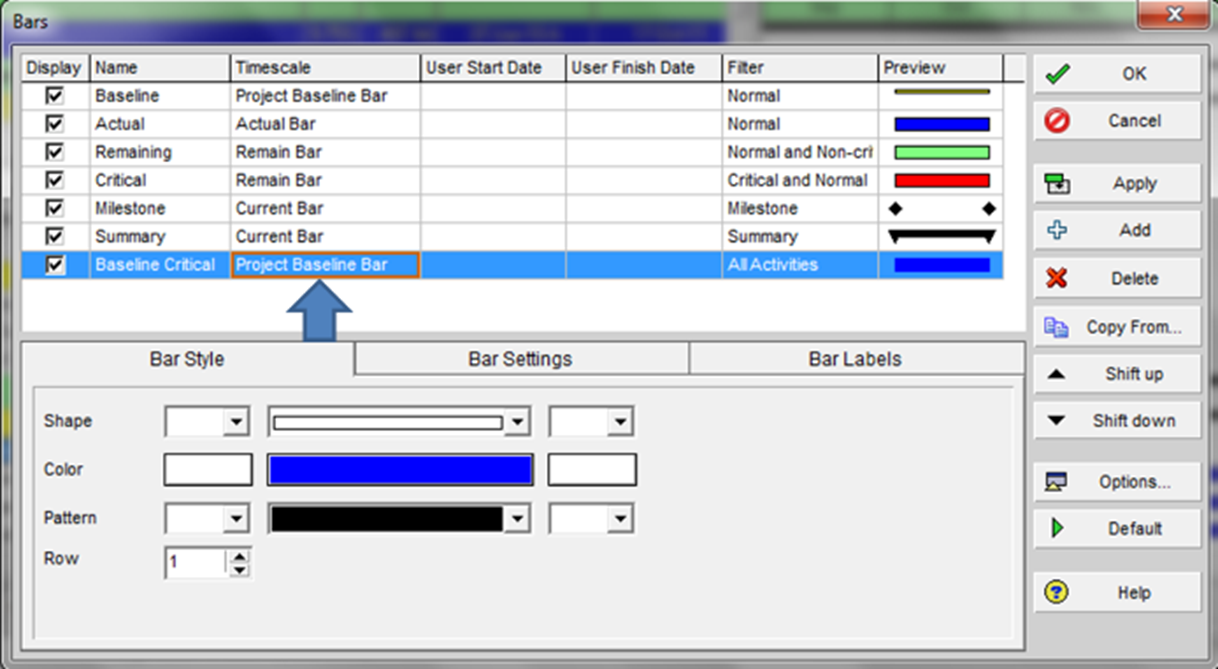
Task: Select the Remaining row name cell
Action: (160, 152)
